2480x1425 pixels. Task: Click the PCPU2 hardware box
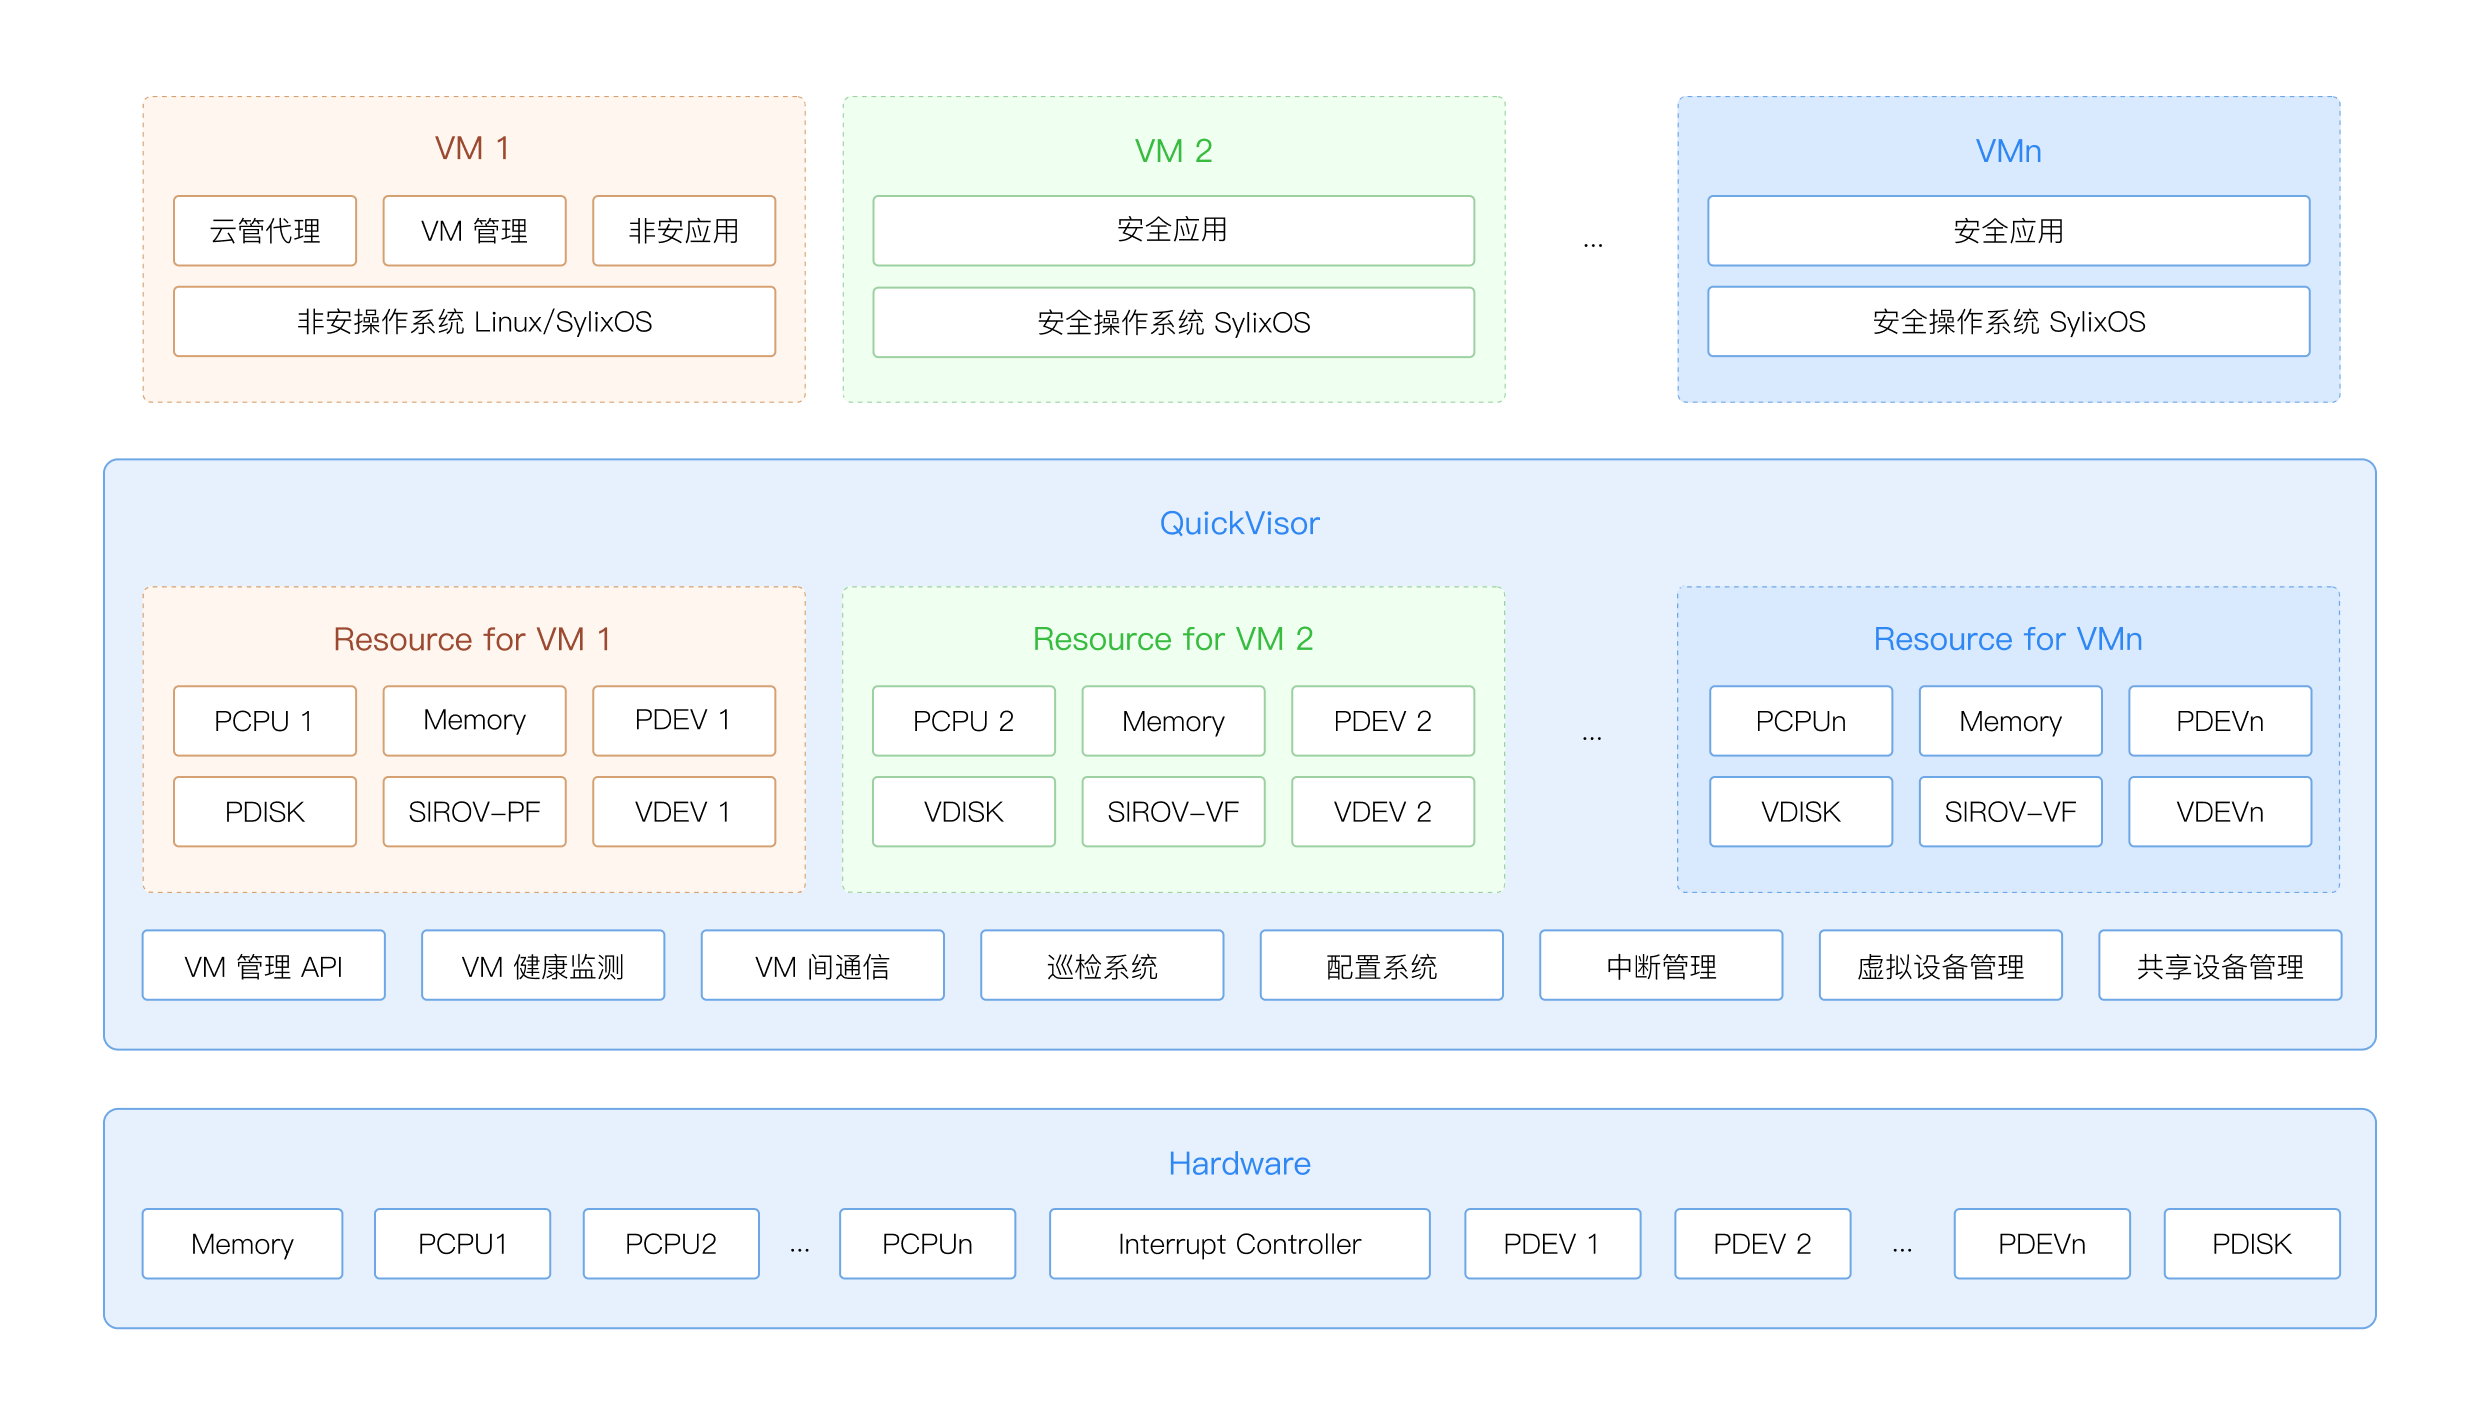671,1244
